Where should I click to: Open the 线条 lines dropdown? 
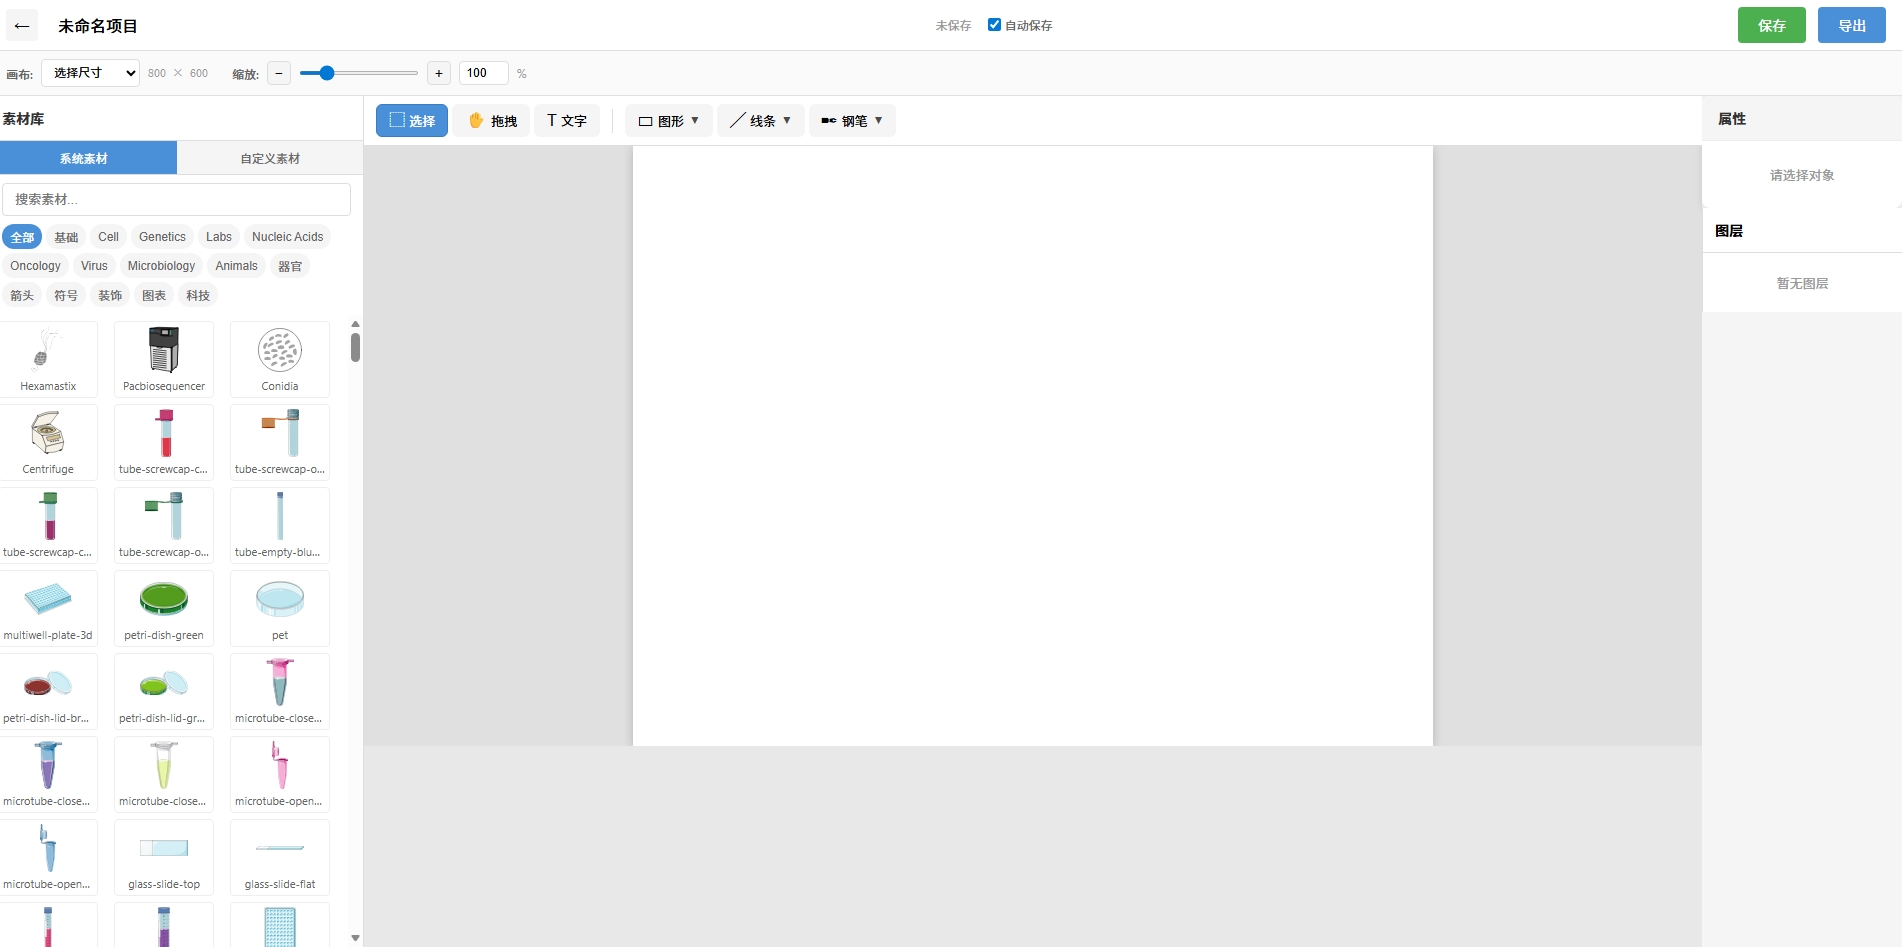point(761,121)
